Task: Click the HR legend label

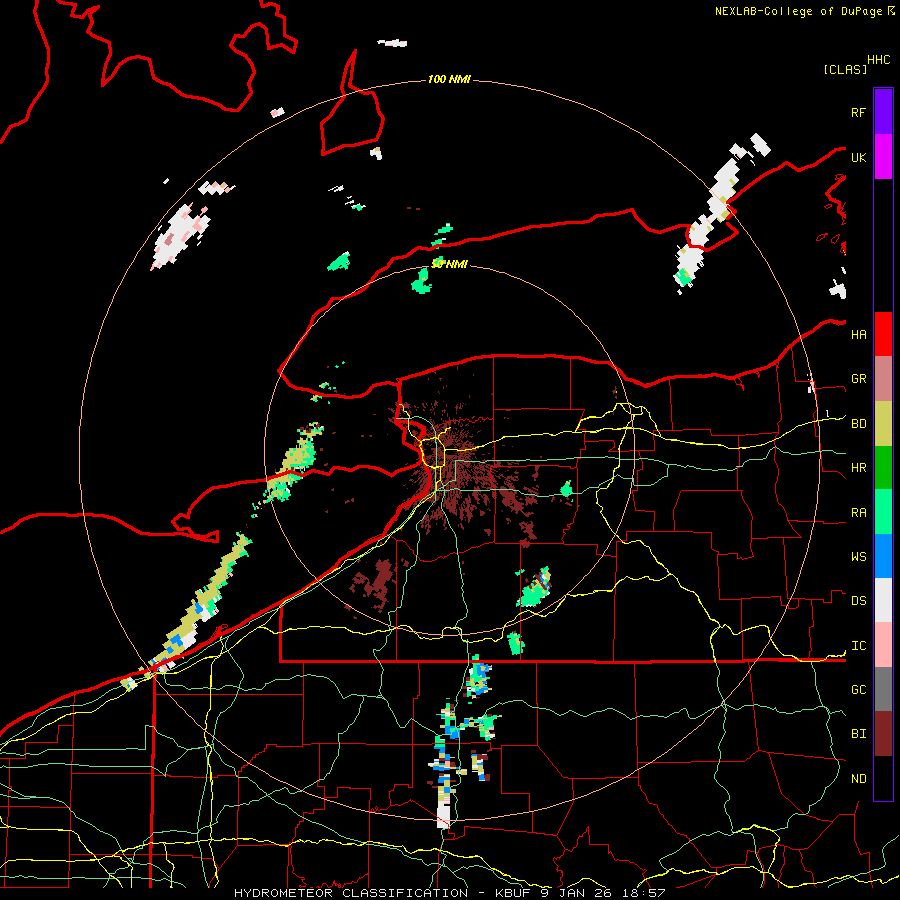Action: click(x=858, y=468)
